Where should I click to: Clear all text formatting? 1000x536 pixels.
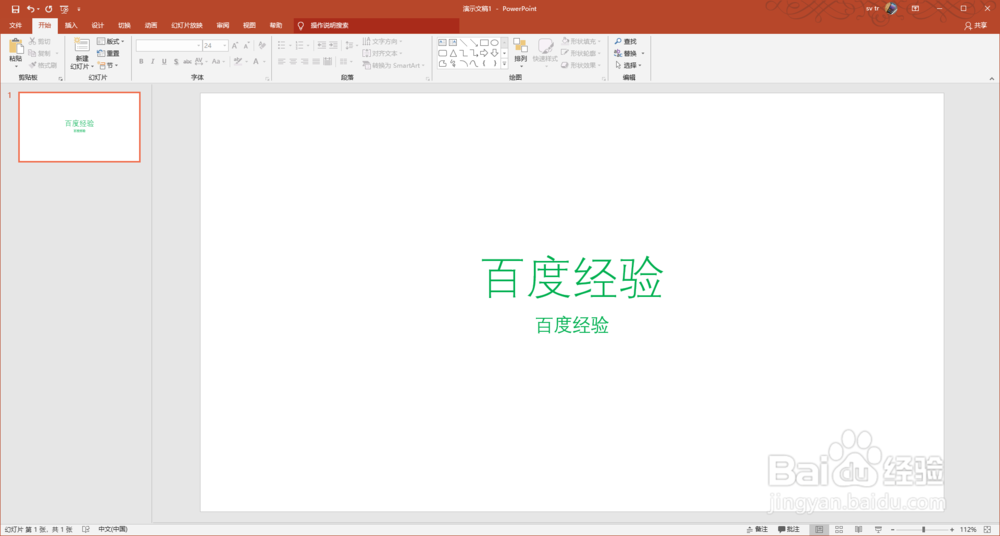tap(262, 45)
